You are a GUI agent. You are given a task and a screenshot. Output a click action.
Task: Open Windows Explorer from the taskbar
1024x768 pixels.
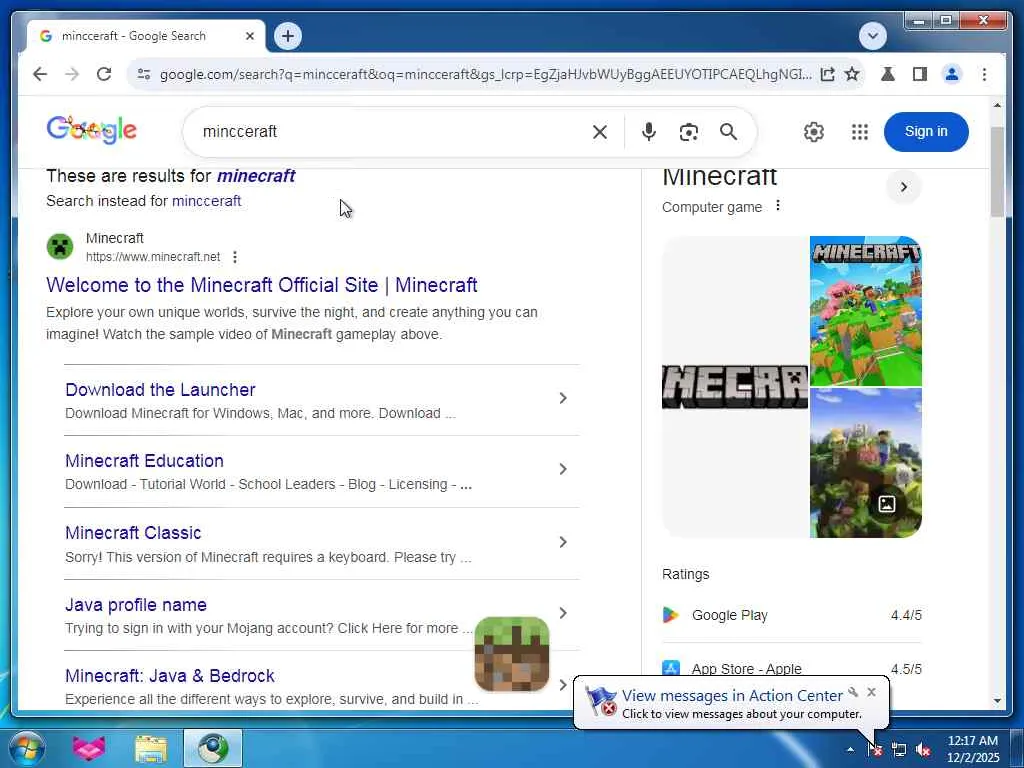pyautogui.click(x=151, y=748)
